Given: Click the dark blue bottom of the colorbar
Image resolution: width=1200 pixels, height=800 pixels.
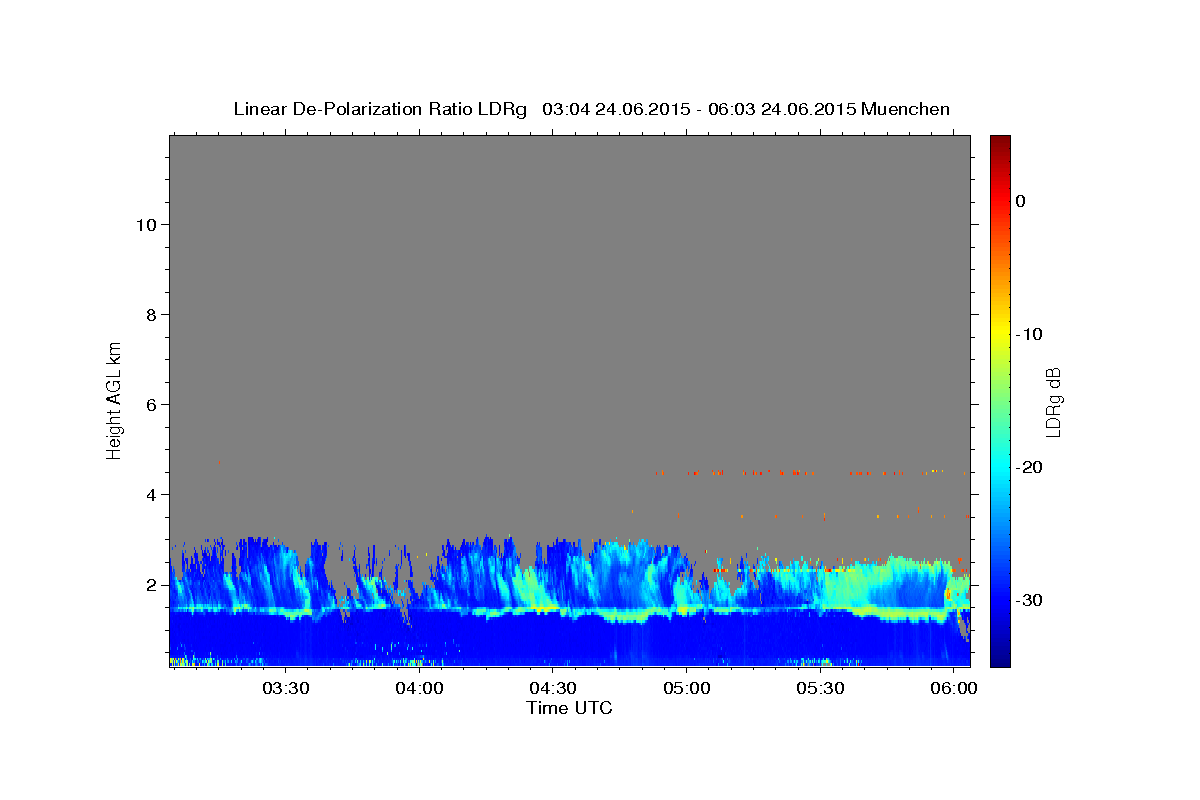Looking at the screenshot, I should (1000, 658).
